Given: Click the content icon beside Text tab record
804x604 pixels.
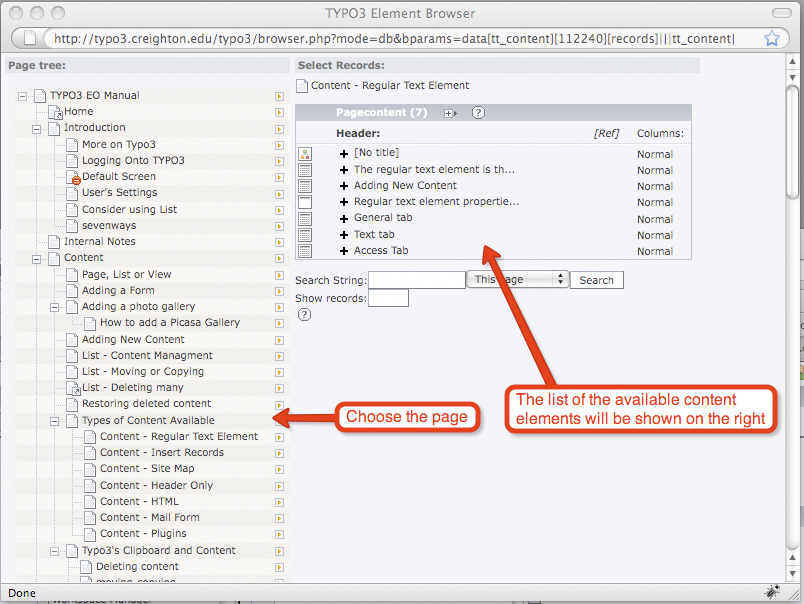Looking at the screenshot, I should (305, 235).
